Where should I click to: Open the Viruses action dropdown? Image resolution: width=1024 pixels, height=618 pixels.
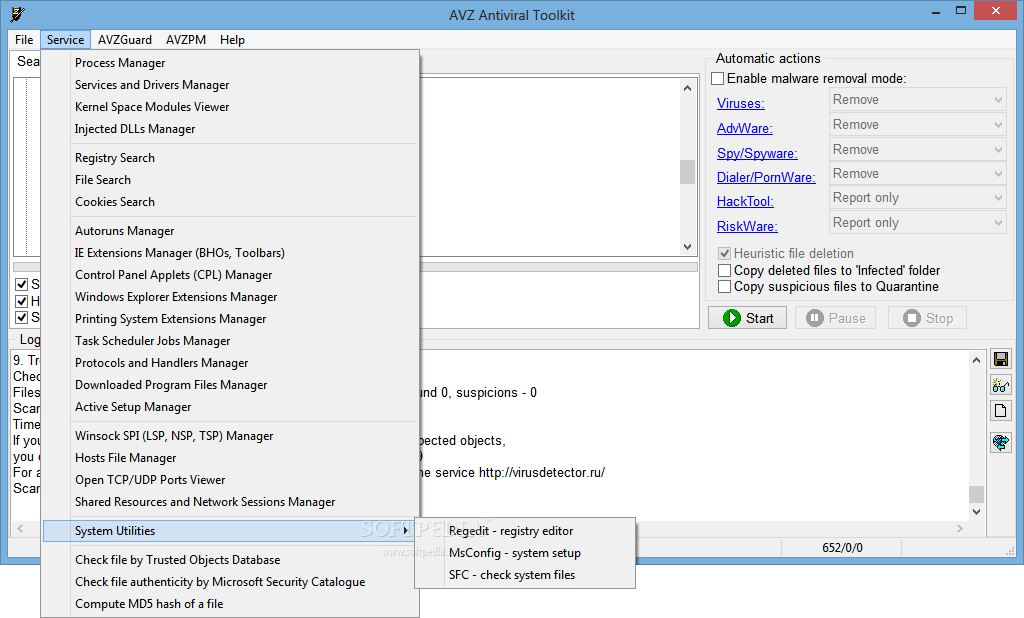pos(918,100)
